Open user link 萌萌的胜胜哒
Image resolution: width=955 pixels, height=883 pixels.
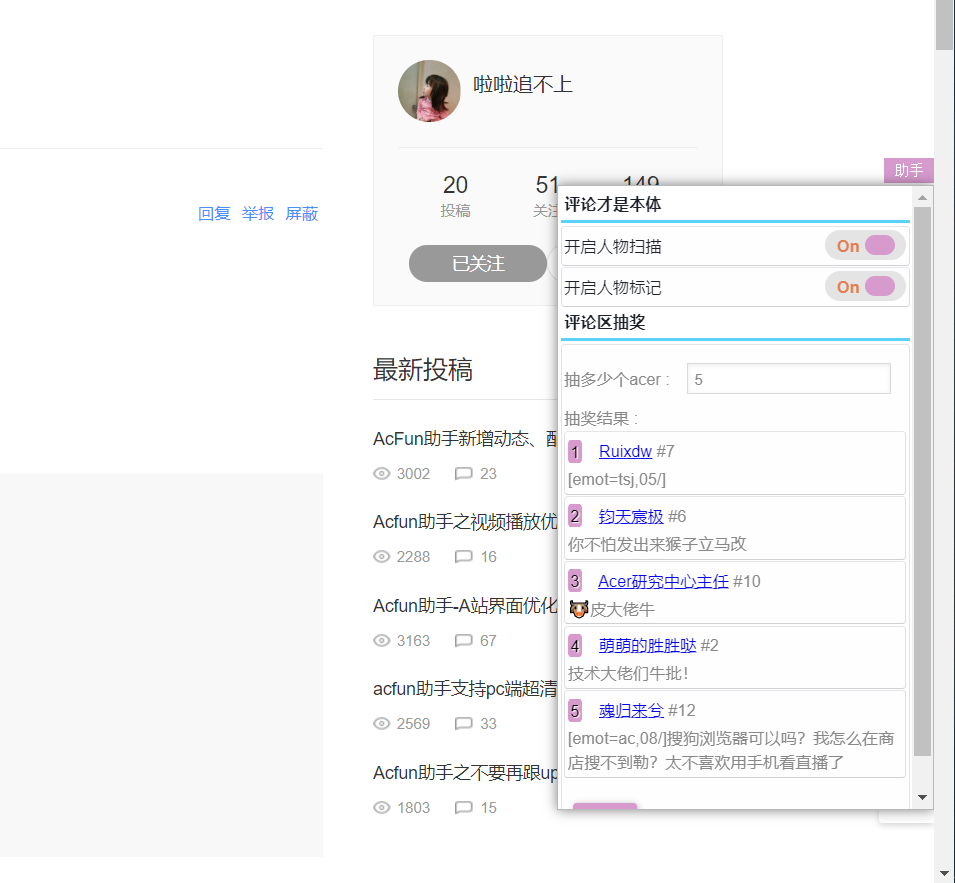pos(647,646)
